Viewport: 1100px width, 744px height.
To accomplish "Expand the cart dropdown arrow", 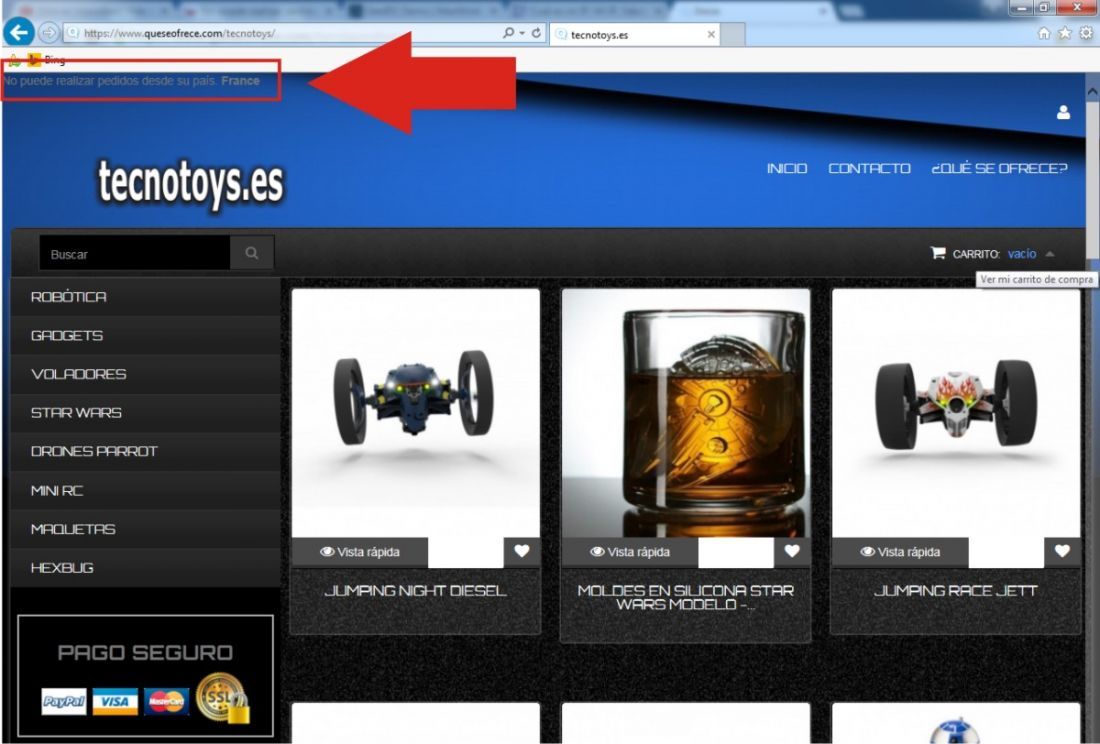I will [x=1049, y=254].
